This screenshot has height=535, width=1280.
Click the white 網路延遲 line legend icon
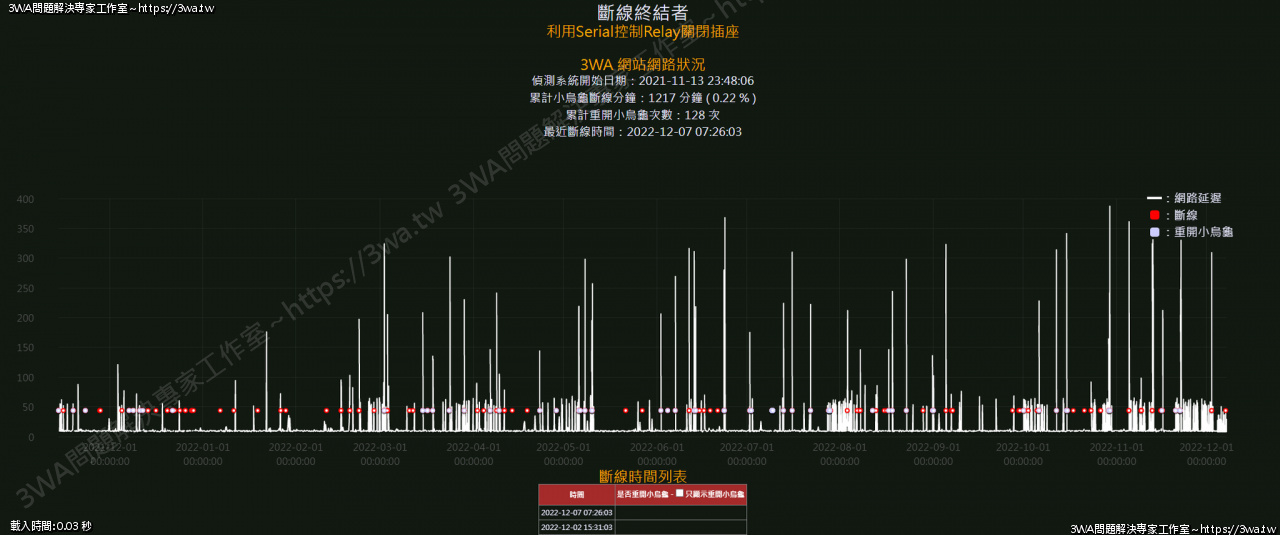[x=1154, y=199]
